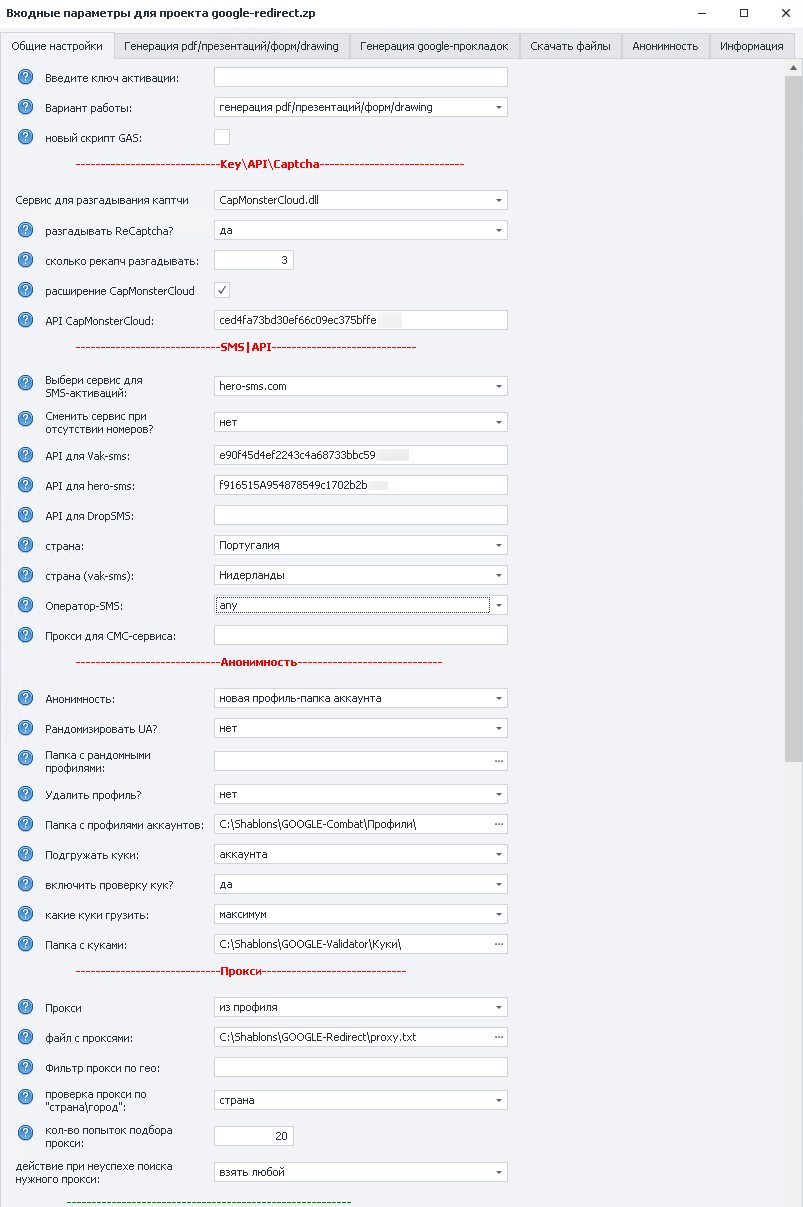Screen dimensions: 803x1207
Task: Open help icon for API CapMonsterCloud
Action: point(26,320)
